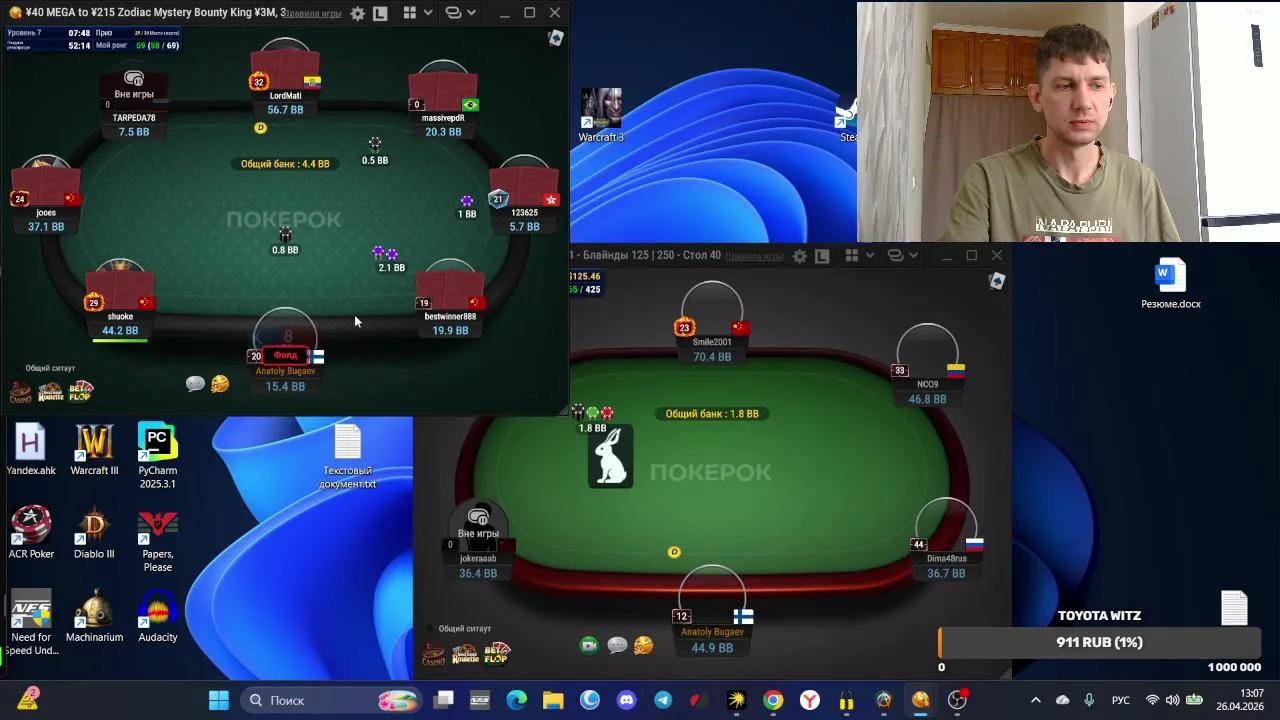Click TOYOTA WITZ donation progress bar
The image size is (1280, 720).
pyautogui.click(x=1099, y=643)
